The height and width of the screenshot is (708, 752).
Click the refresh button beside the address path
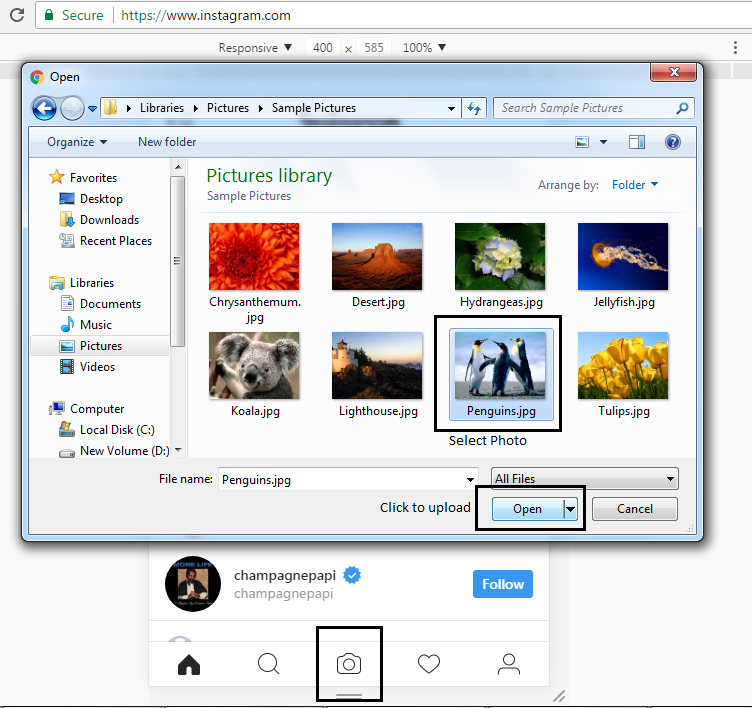tap(474, 108)
